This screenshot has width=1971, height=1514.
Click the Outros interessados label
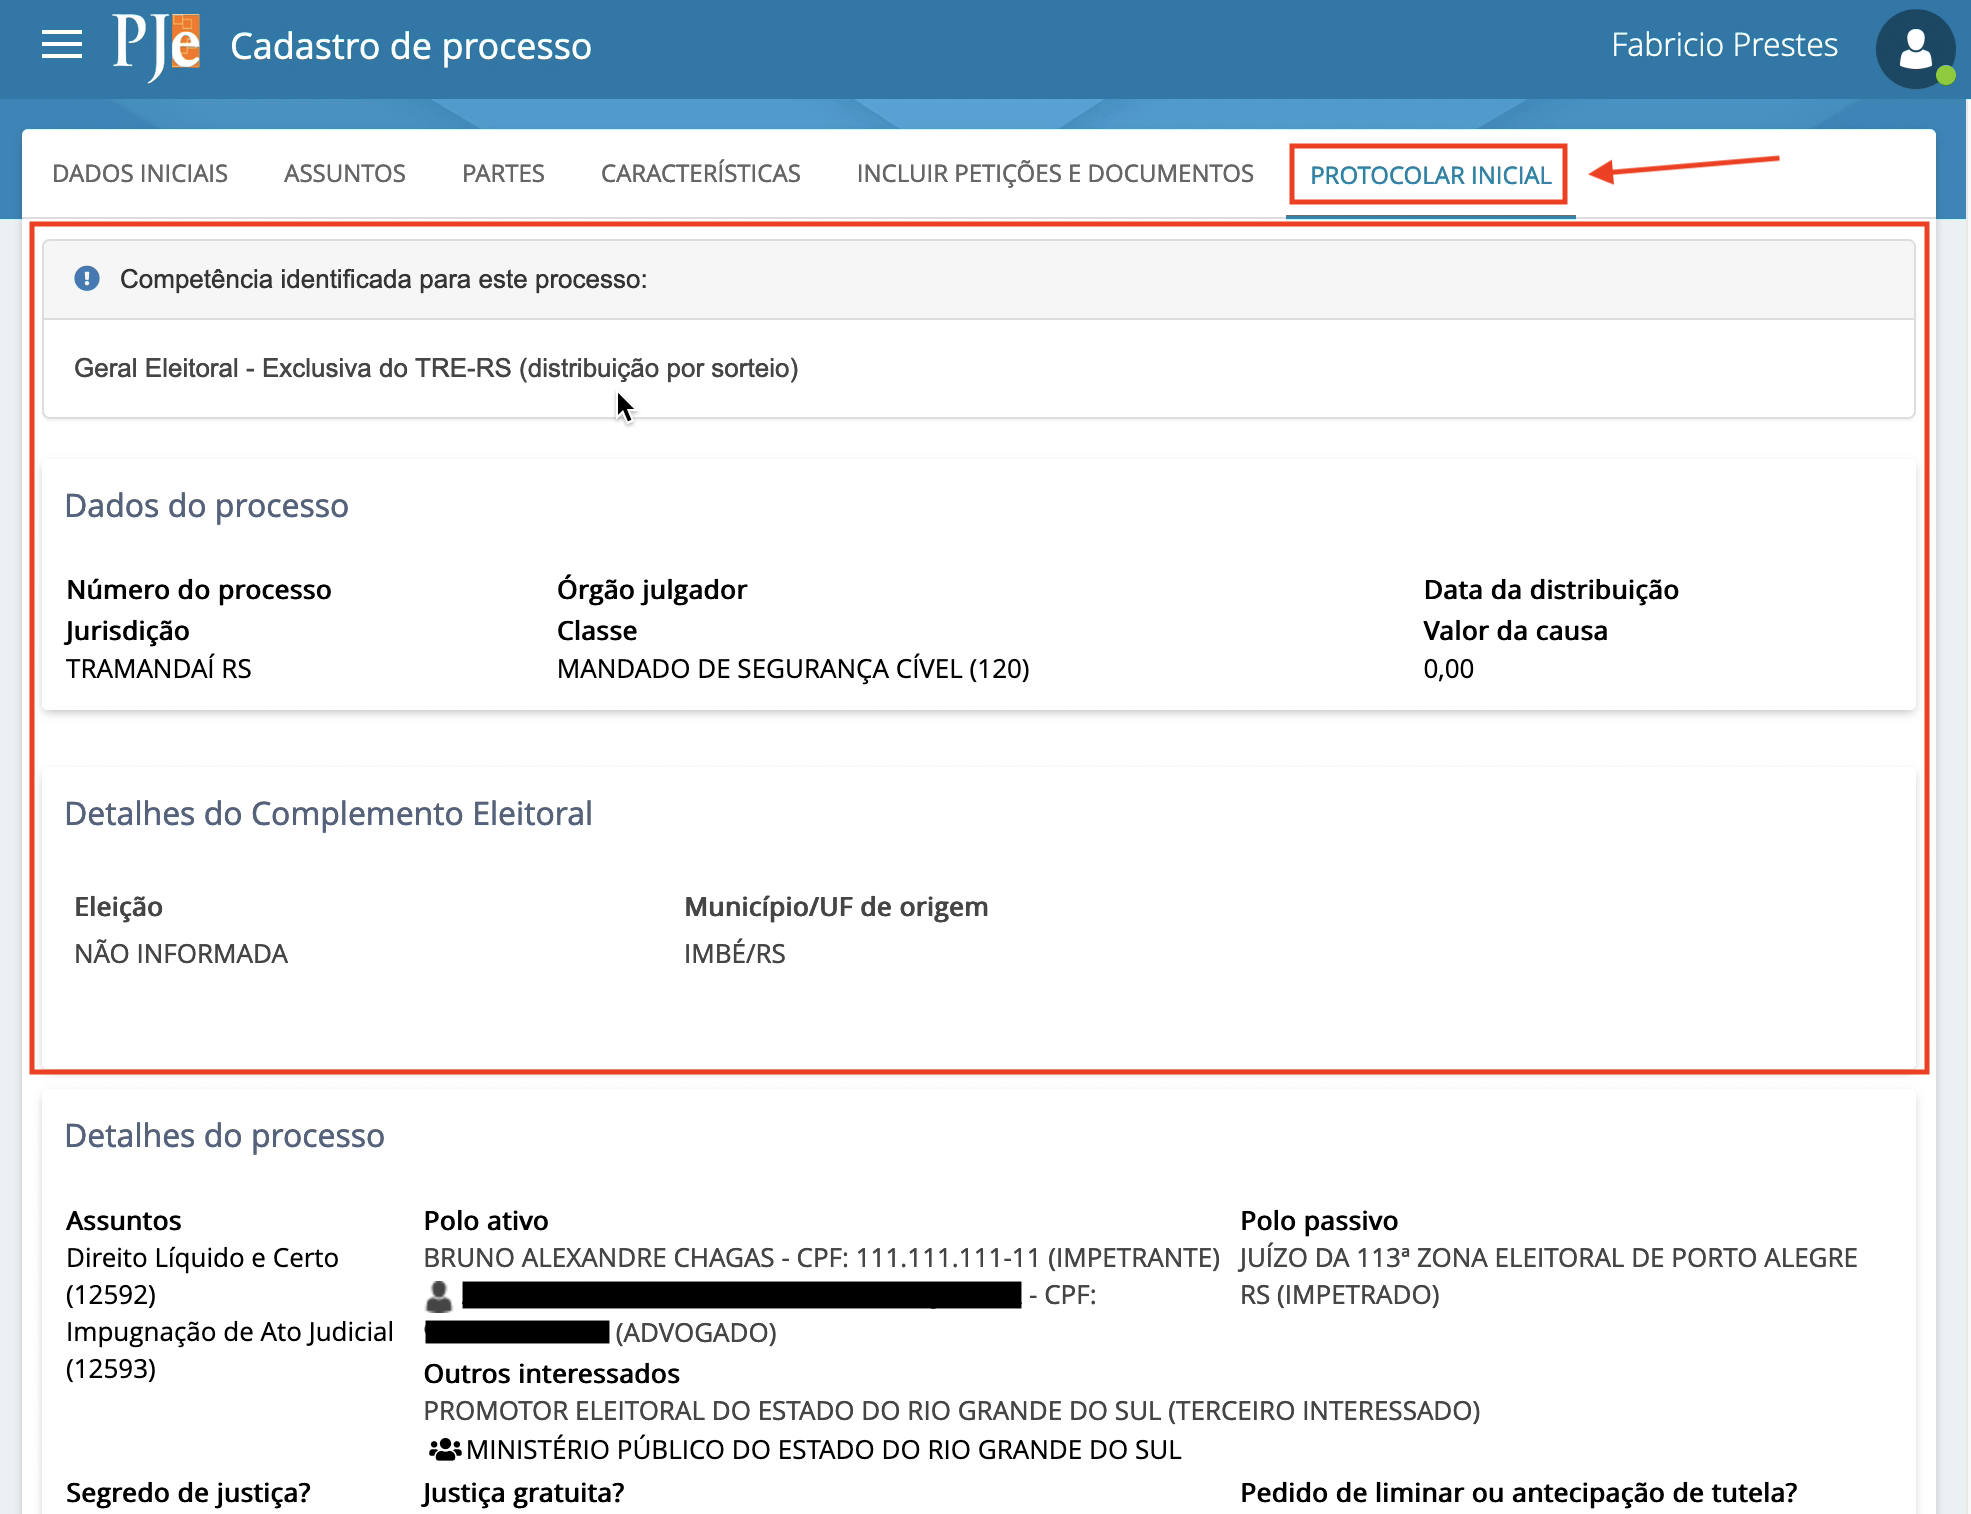click(551, 1374)
